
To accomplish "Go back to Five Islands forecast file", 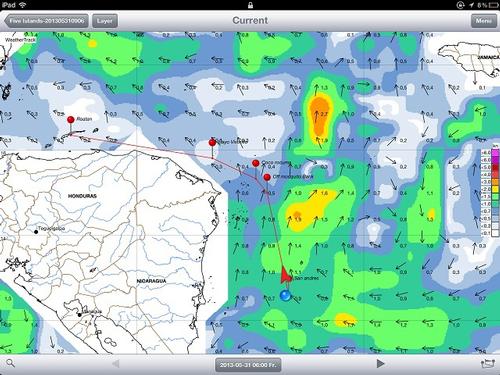I will pos(47,21).
